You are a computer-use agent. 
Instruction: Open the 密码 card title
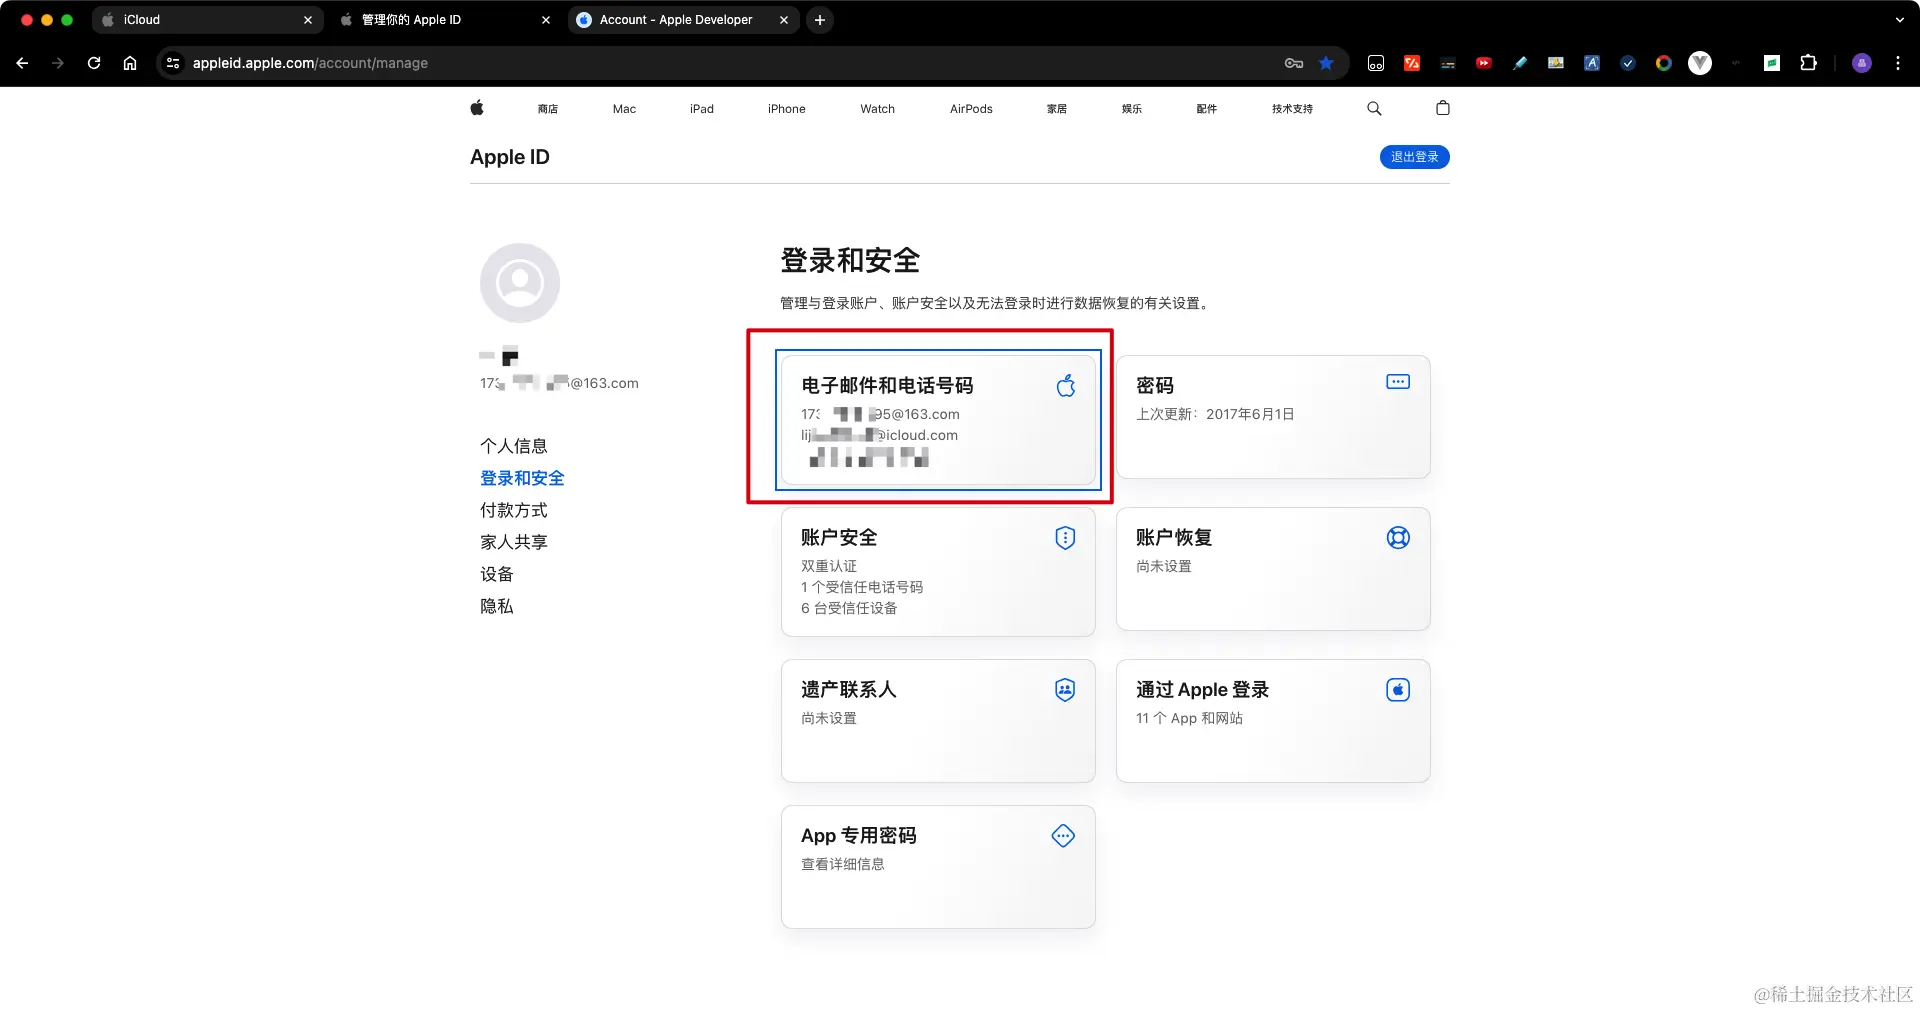point(1155,385)
